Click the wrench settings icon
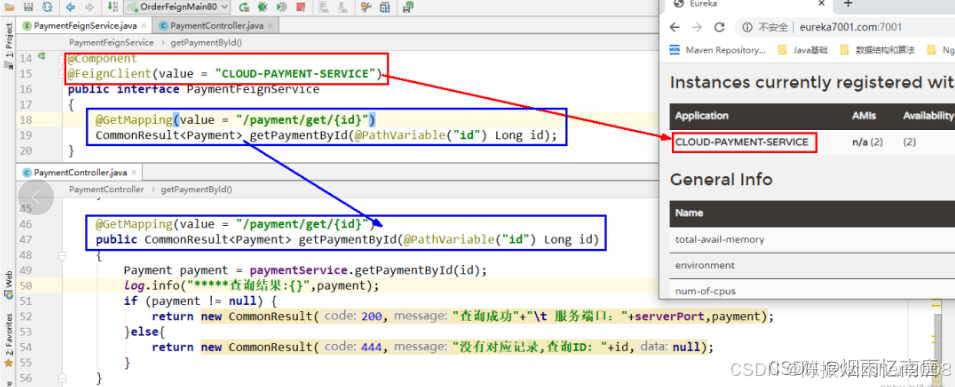 [x=366, y=7]
